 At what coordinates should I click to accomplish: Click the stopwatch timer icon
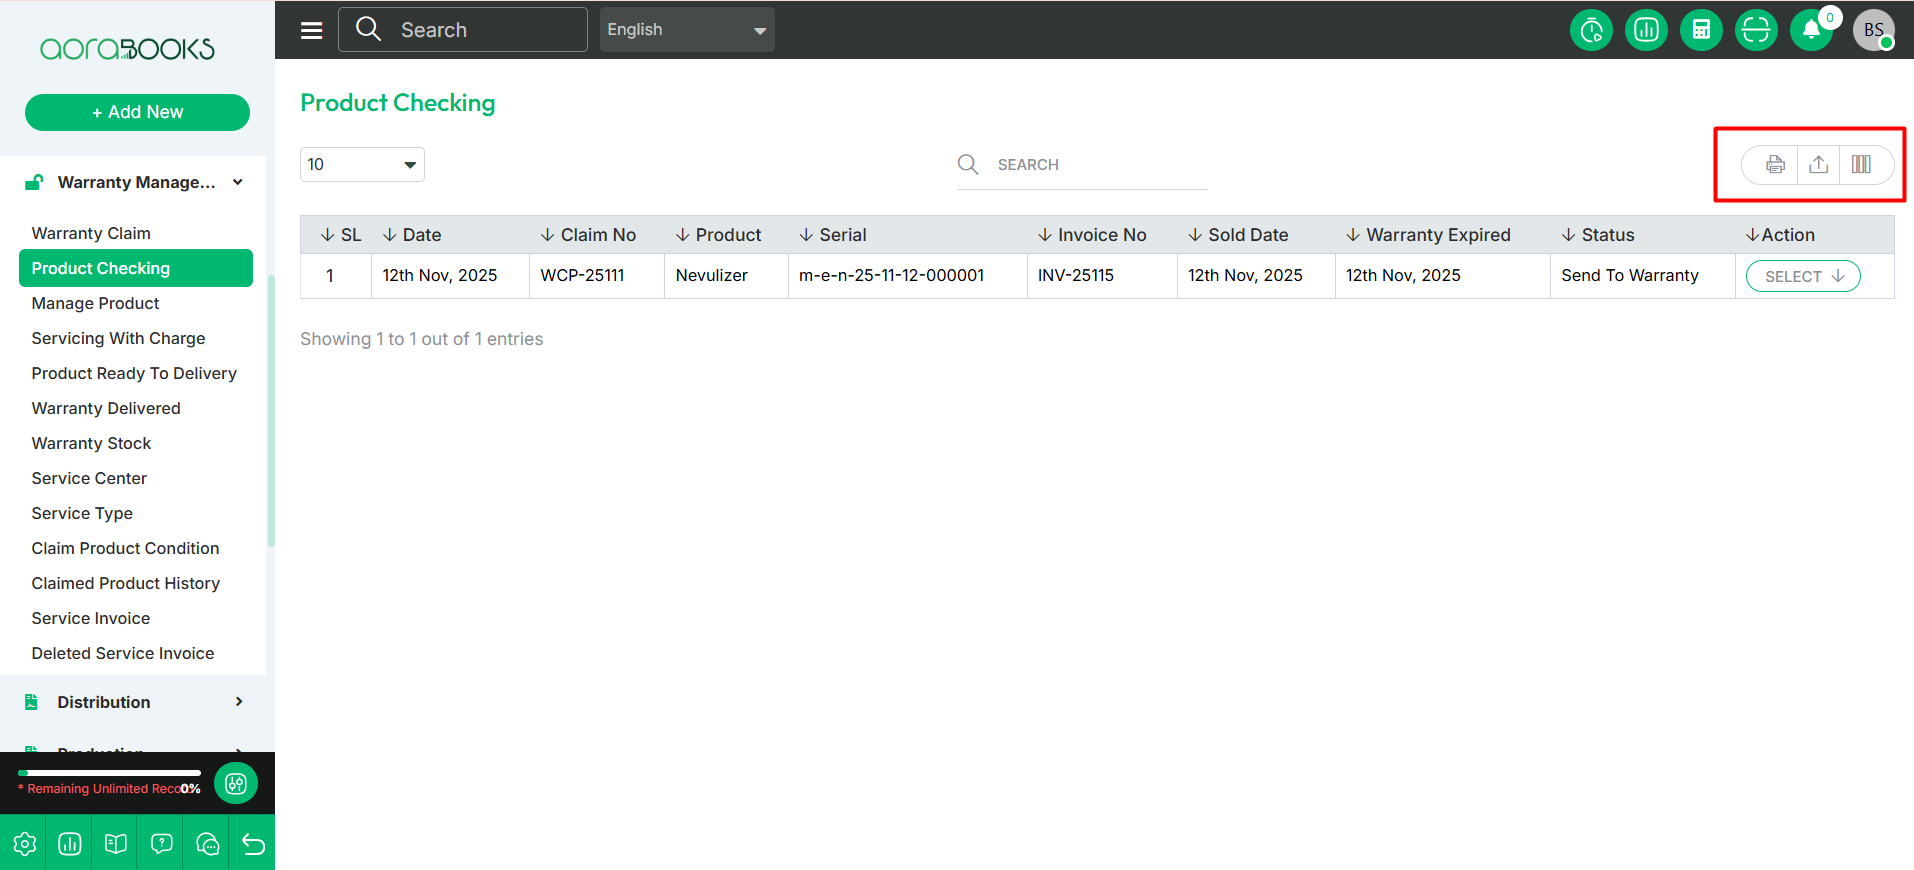click(1591, 30)
